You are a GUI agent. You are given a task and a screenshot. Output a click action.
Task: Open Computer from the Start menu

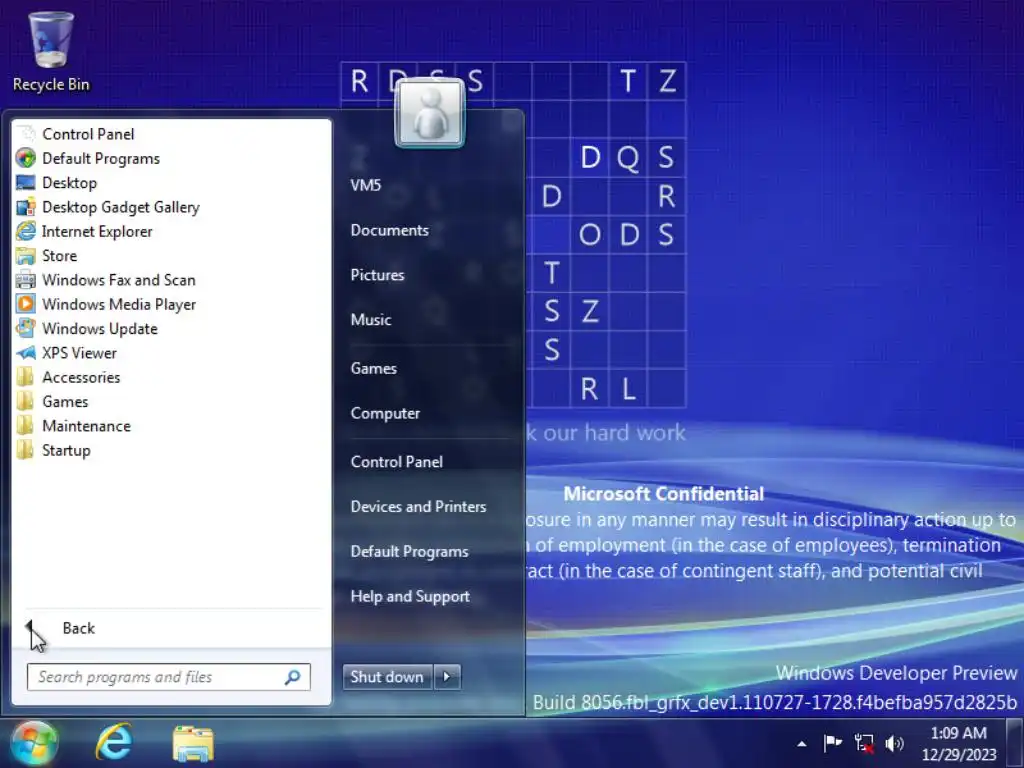coord(385,413)
